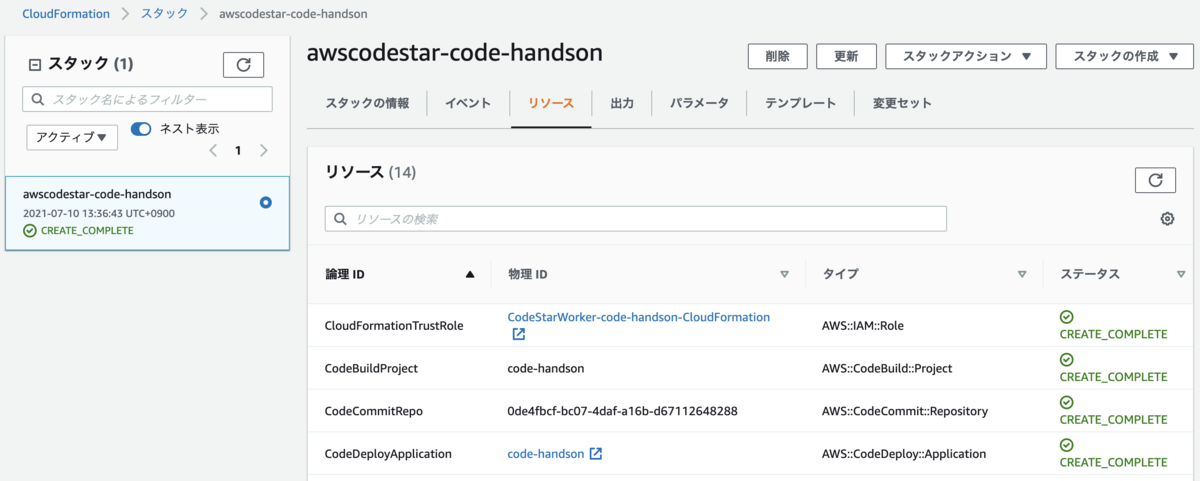The image size is (1200, 481).
Task: Select the awscodestar-code-handson stack radio button
Action: [x=265, y=202]
